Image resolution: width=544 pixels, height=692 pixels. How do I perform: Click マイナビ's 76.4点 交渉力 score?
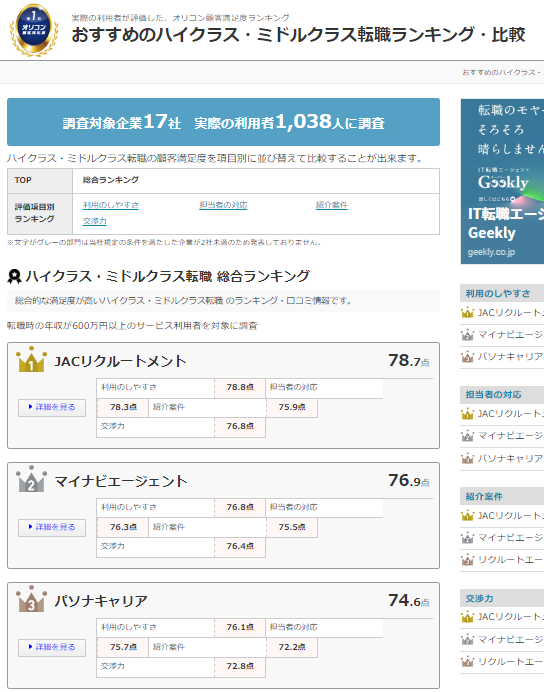tap(240, 546)
